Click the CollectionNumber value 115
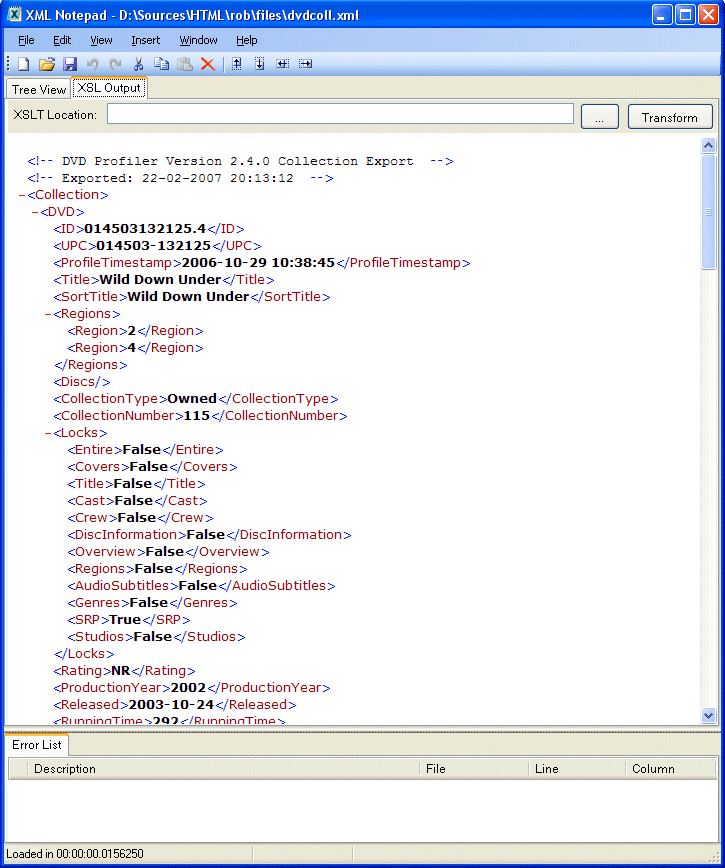Viewport: 725px width, 868px height. coord(196,416)
